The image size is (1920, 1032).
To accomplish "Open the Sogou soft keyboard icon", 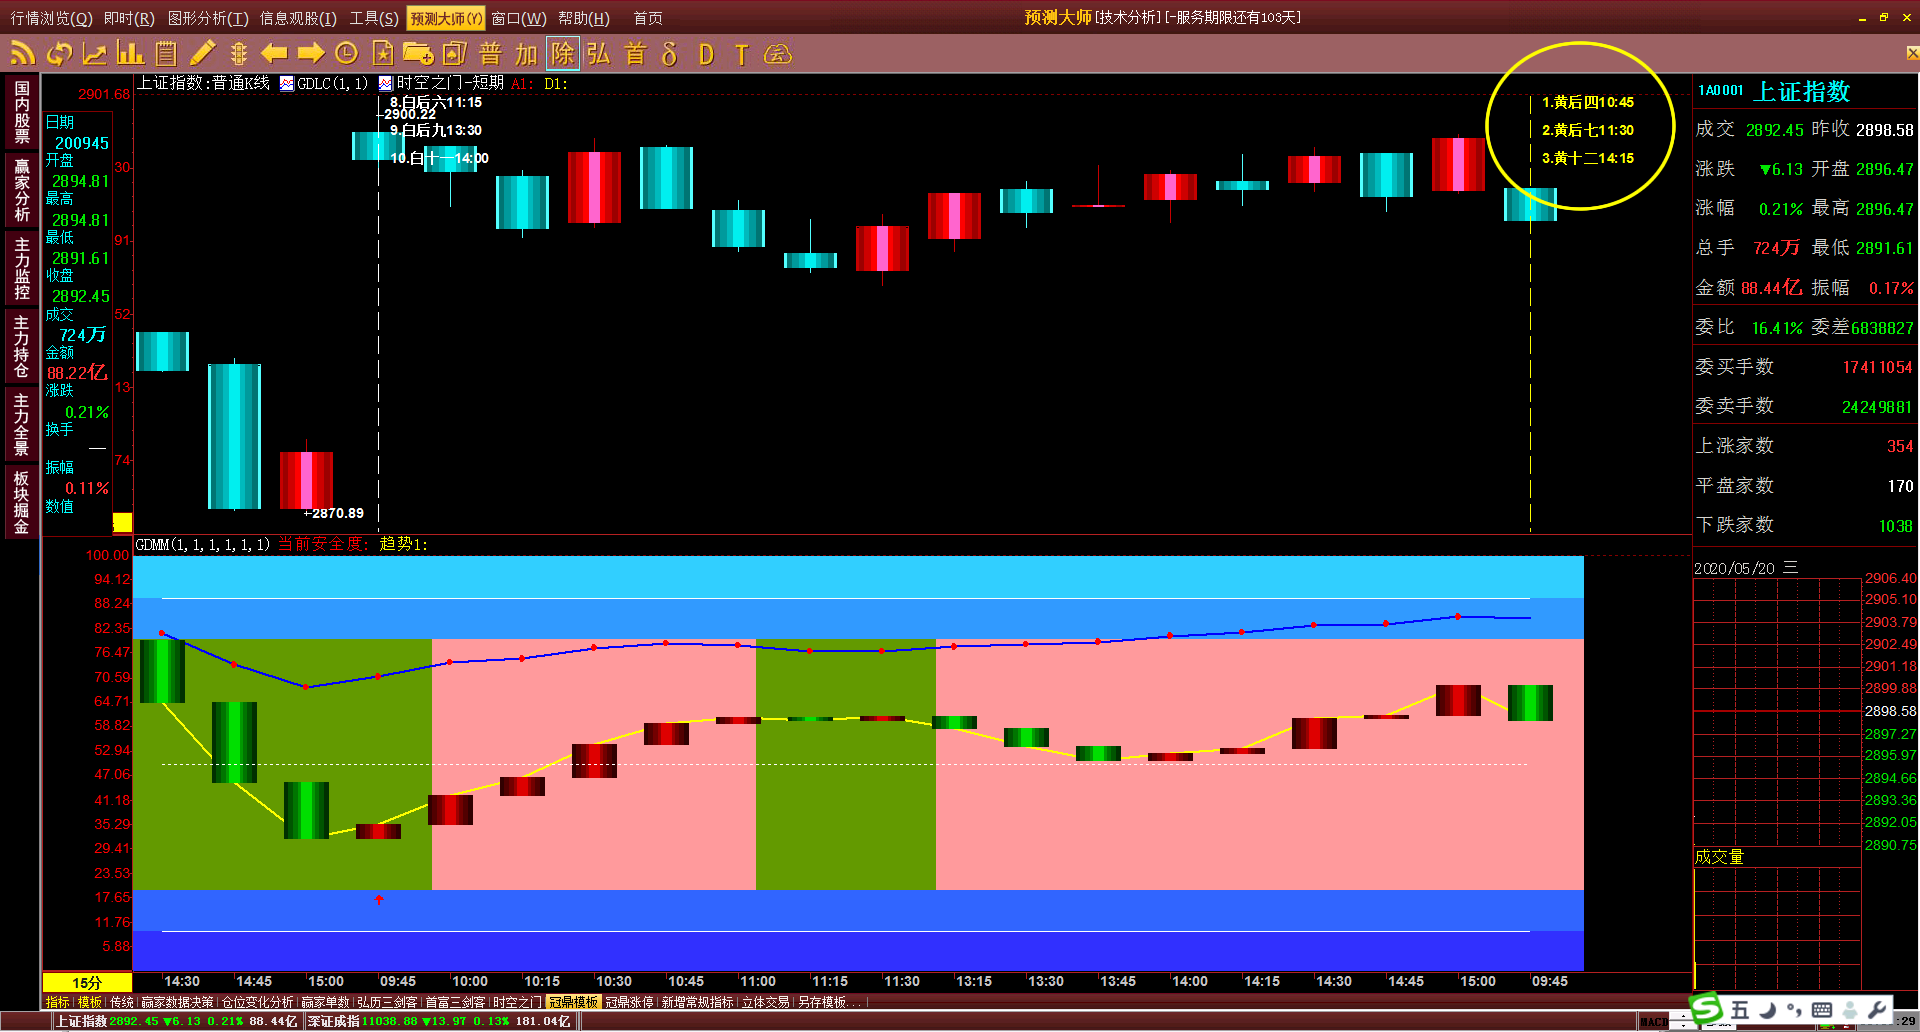I will coord(1822,1010).
